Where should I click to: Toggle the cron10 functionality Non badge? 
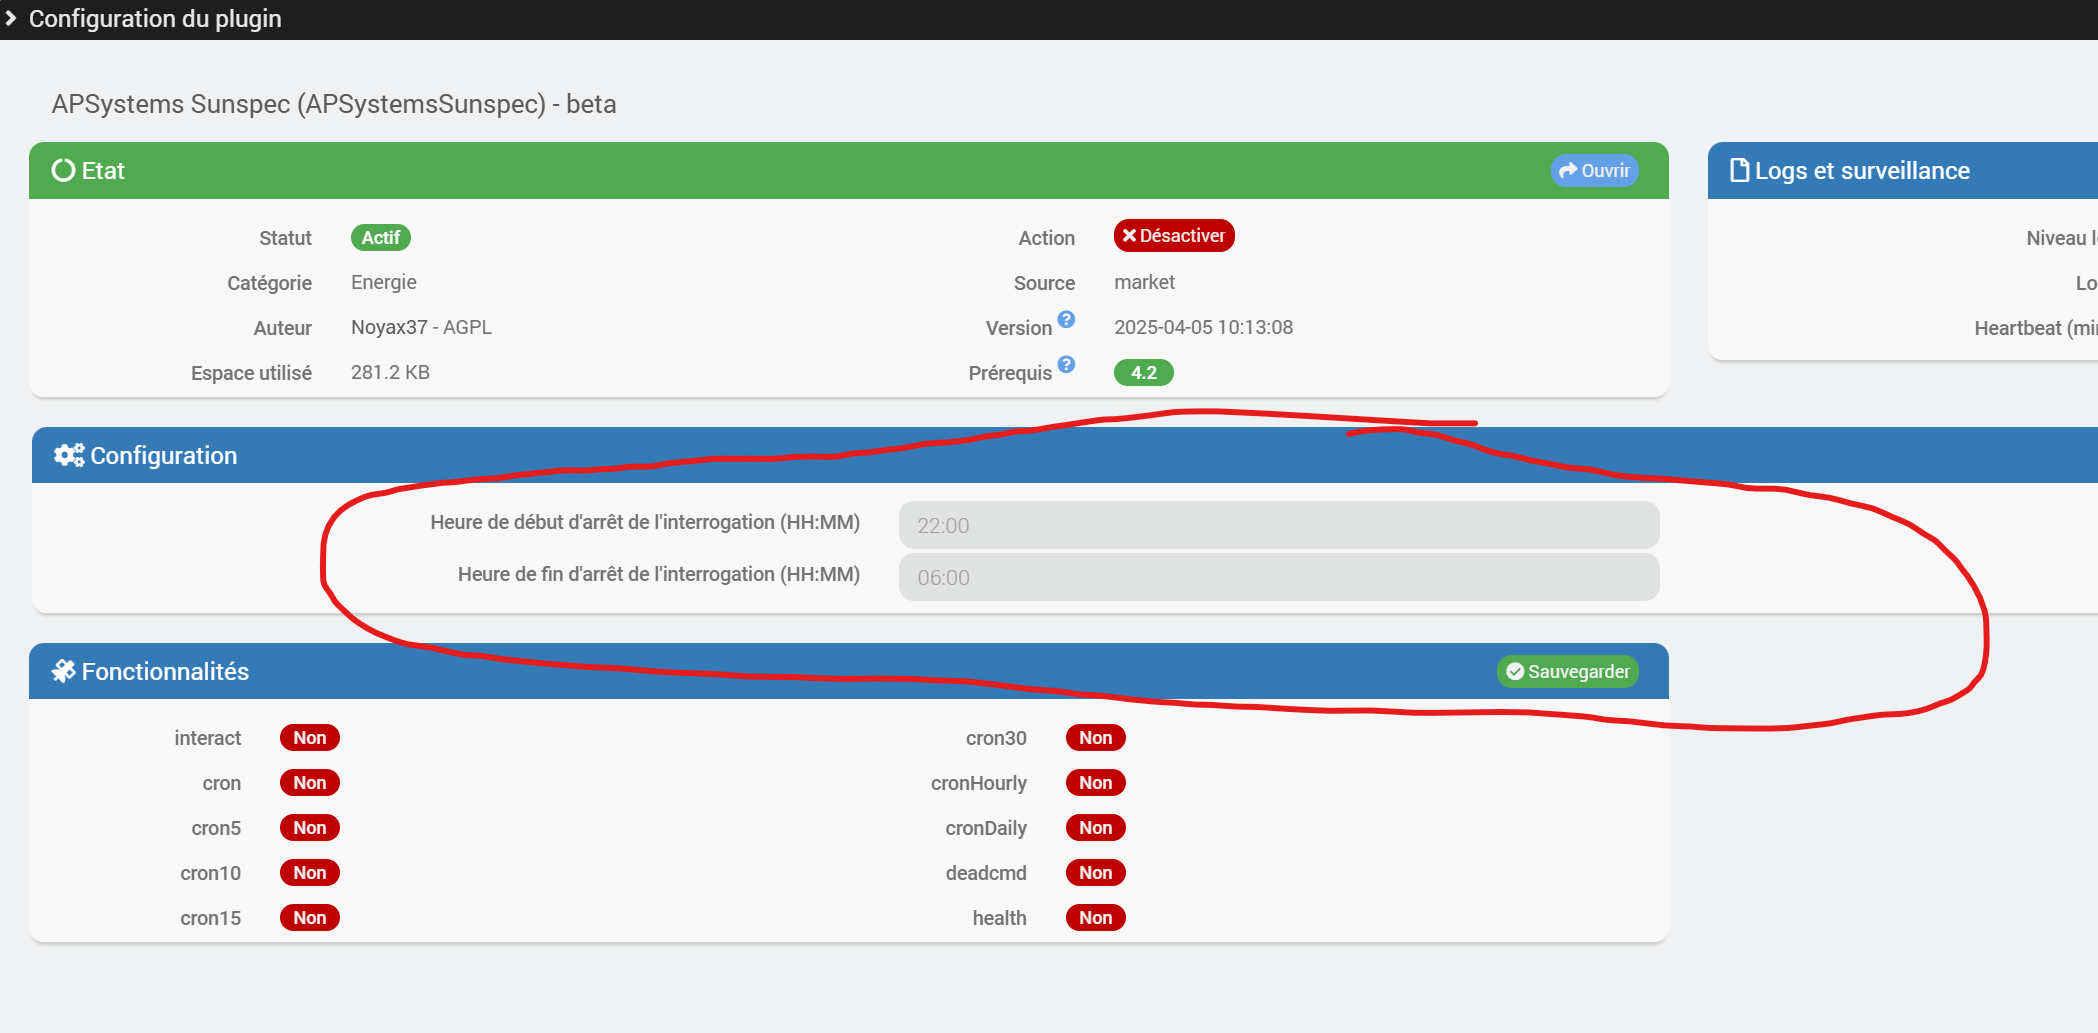pyautogui.click(x=310, y=873)
